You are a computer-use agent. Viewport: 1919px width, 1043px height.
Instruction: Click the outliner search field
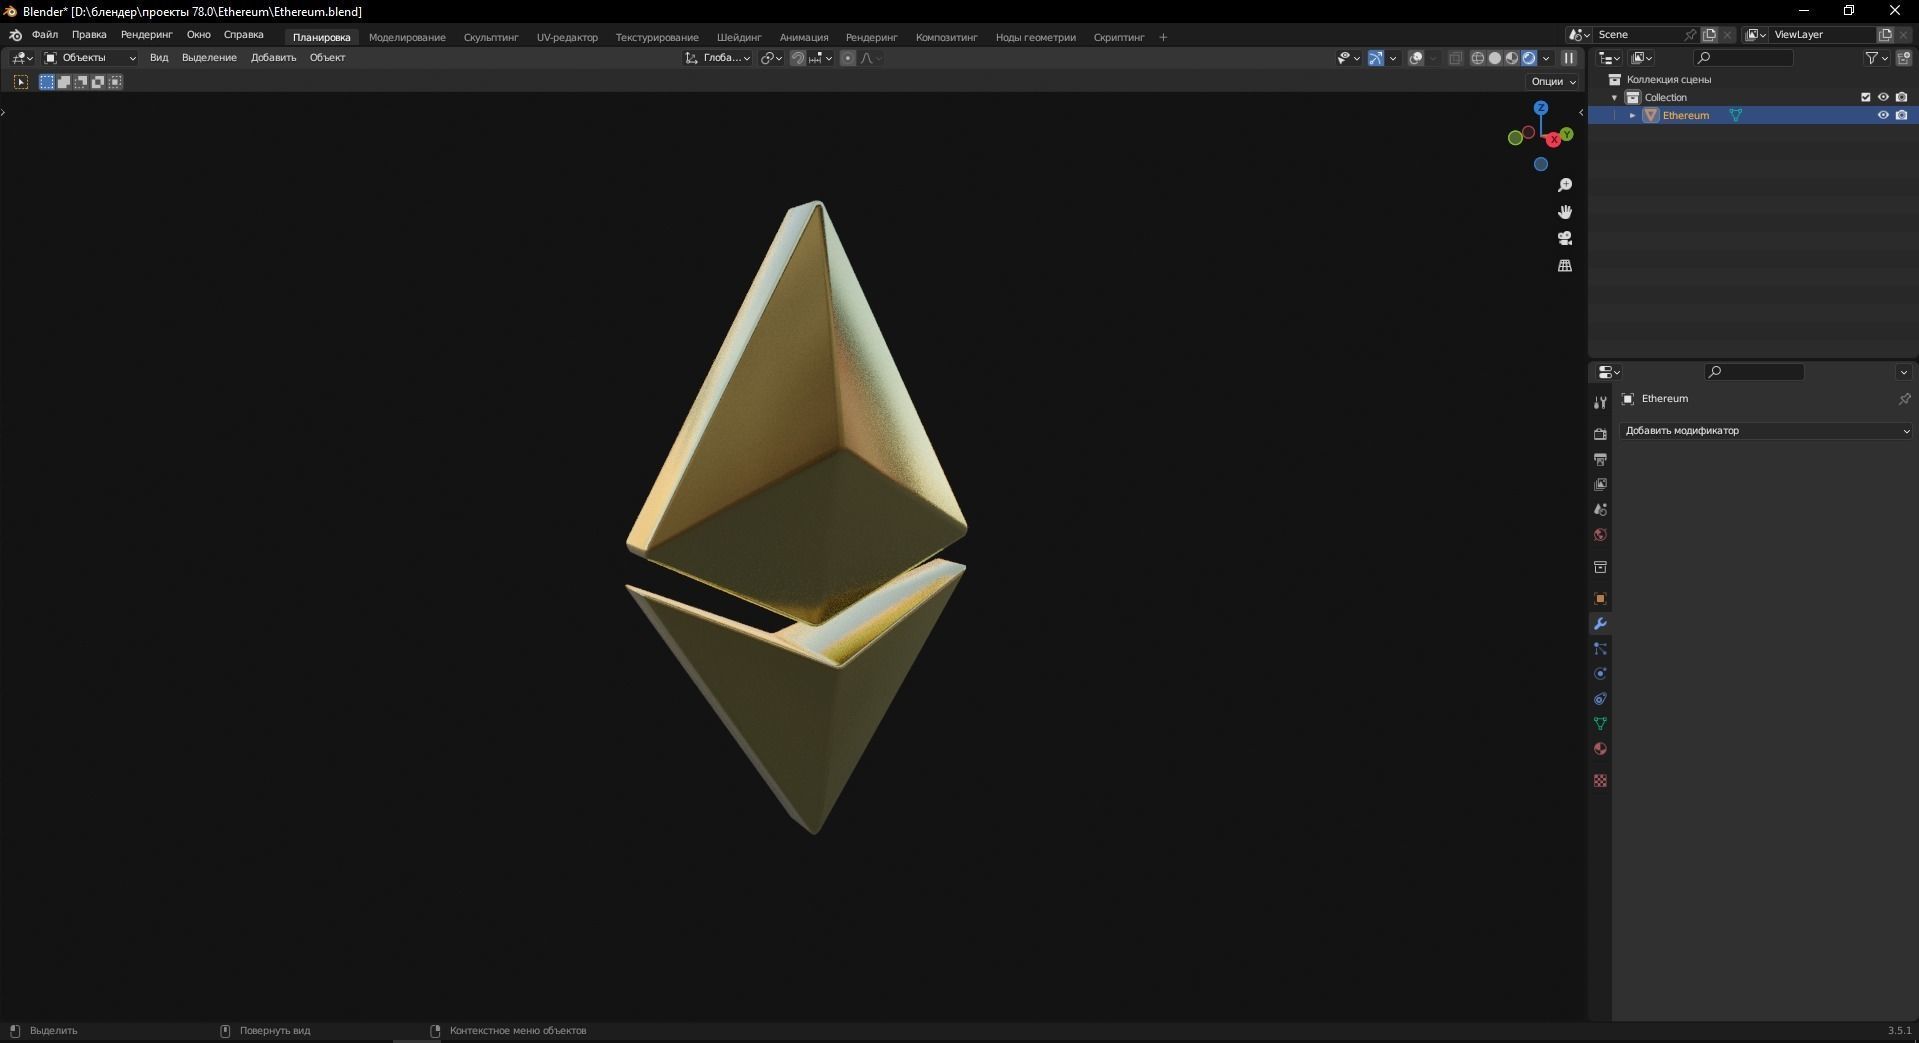(1744, 58)
